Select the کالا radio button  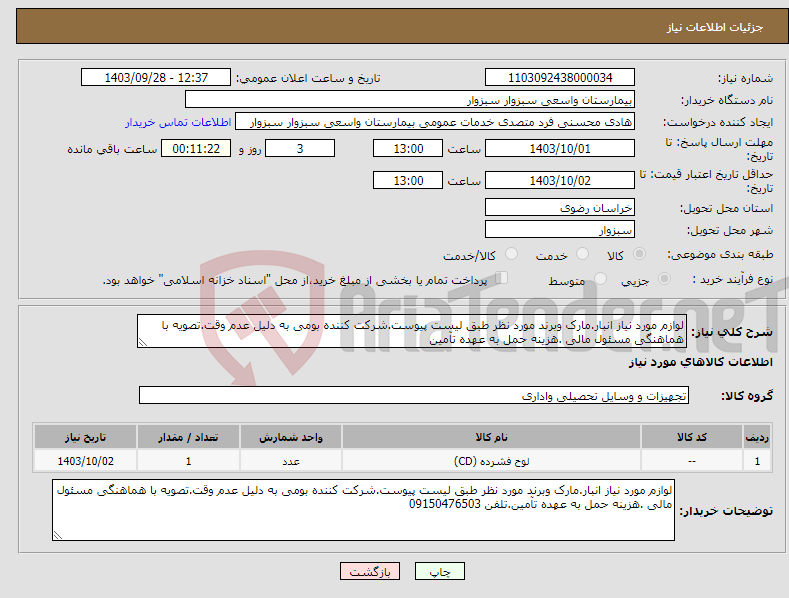[x=639, y=254]
